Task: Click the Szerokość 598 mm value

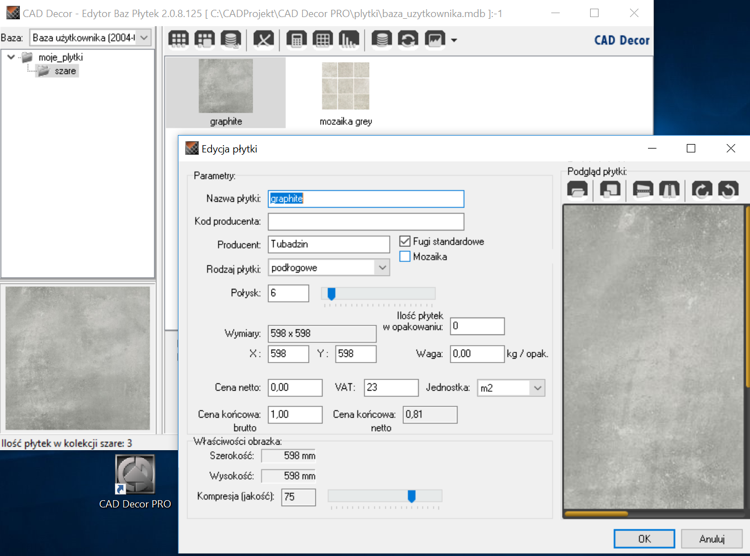Action: pyautogui.click(x=288, y=456)
